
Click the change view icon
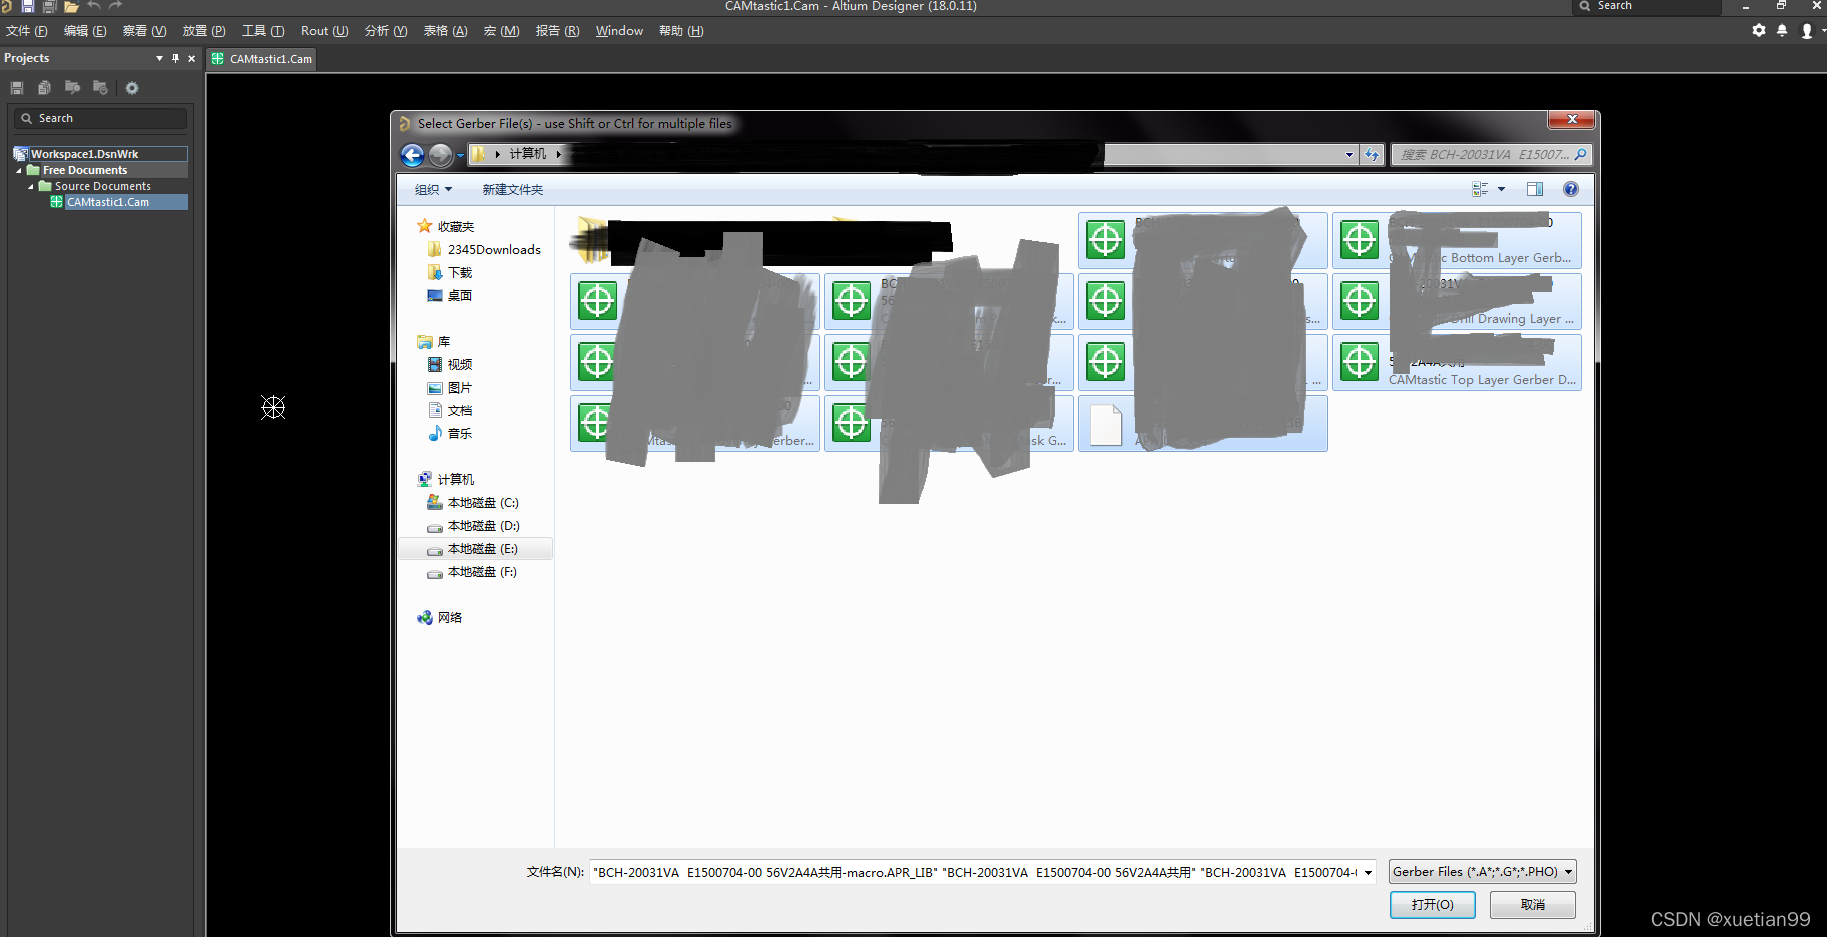(1480, 189)
